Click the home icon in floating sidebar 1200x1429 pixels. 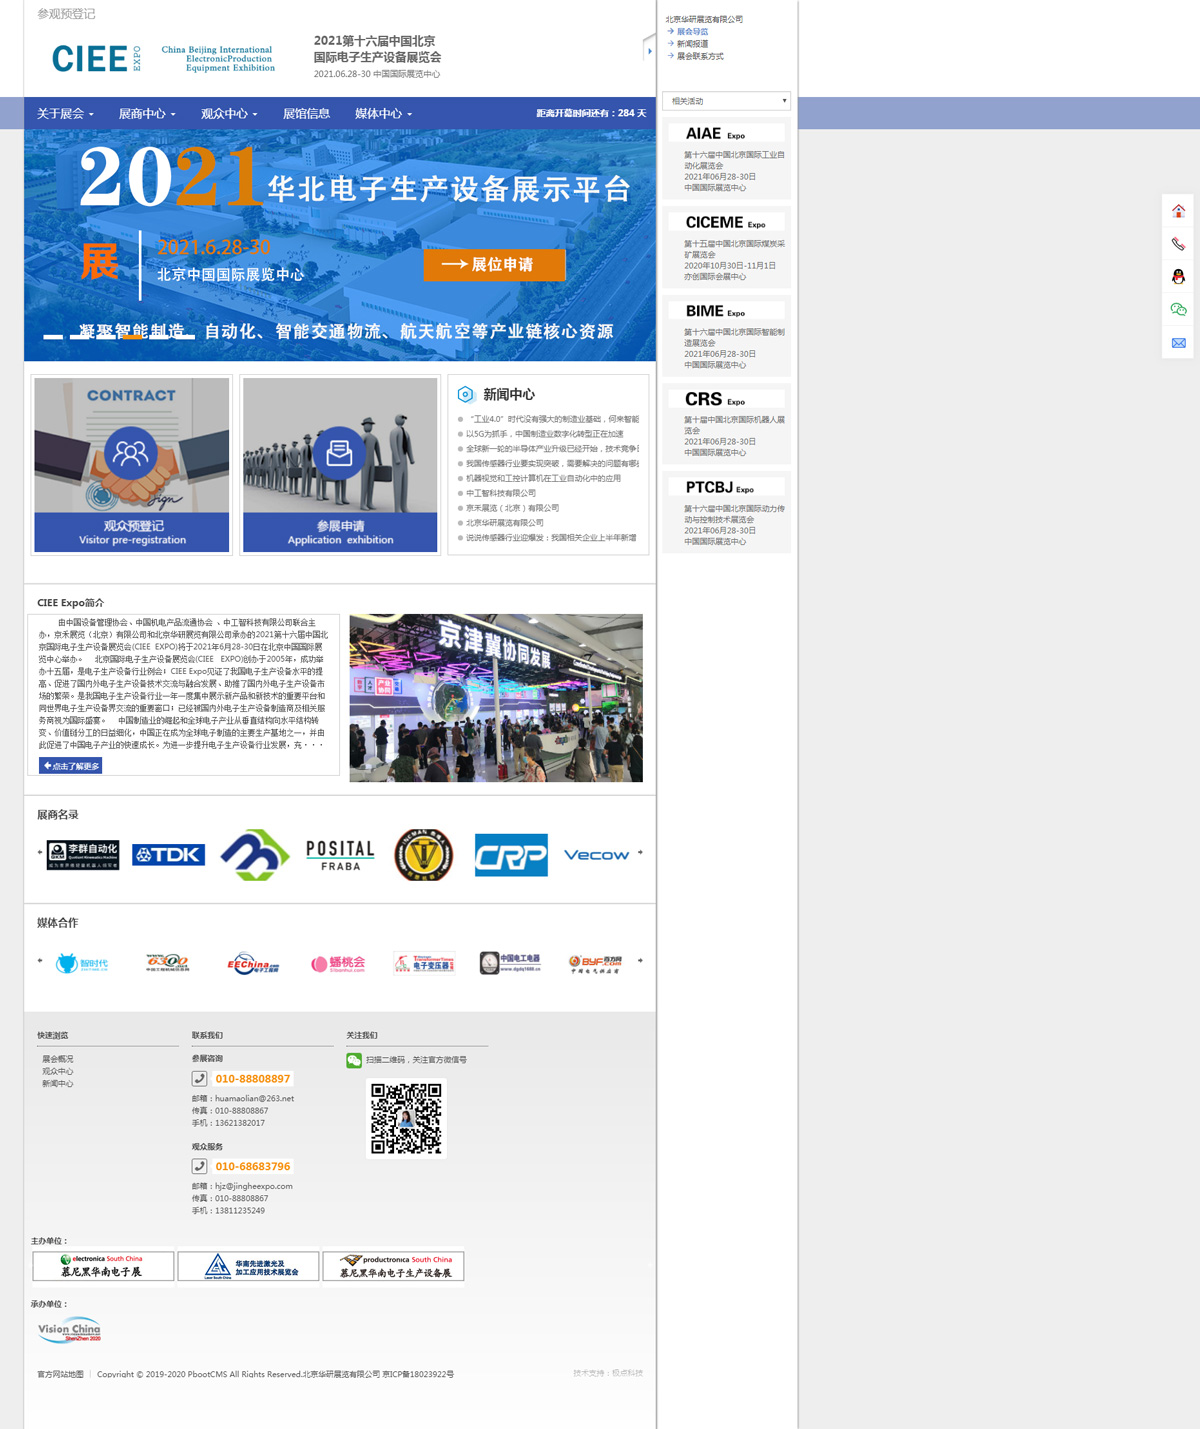click(1178, 211)
